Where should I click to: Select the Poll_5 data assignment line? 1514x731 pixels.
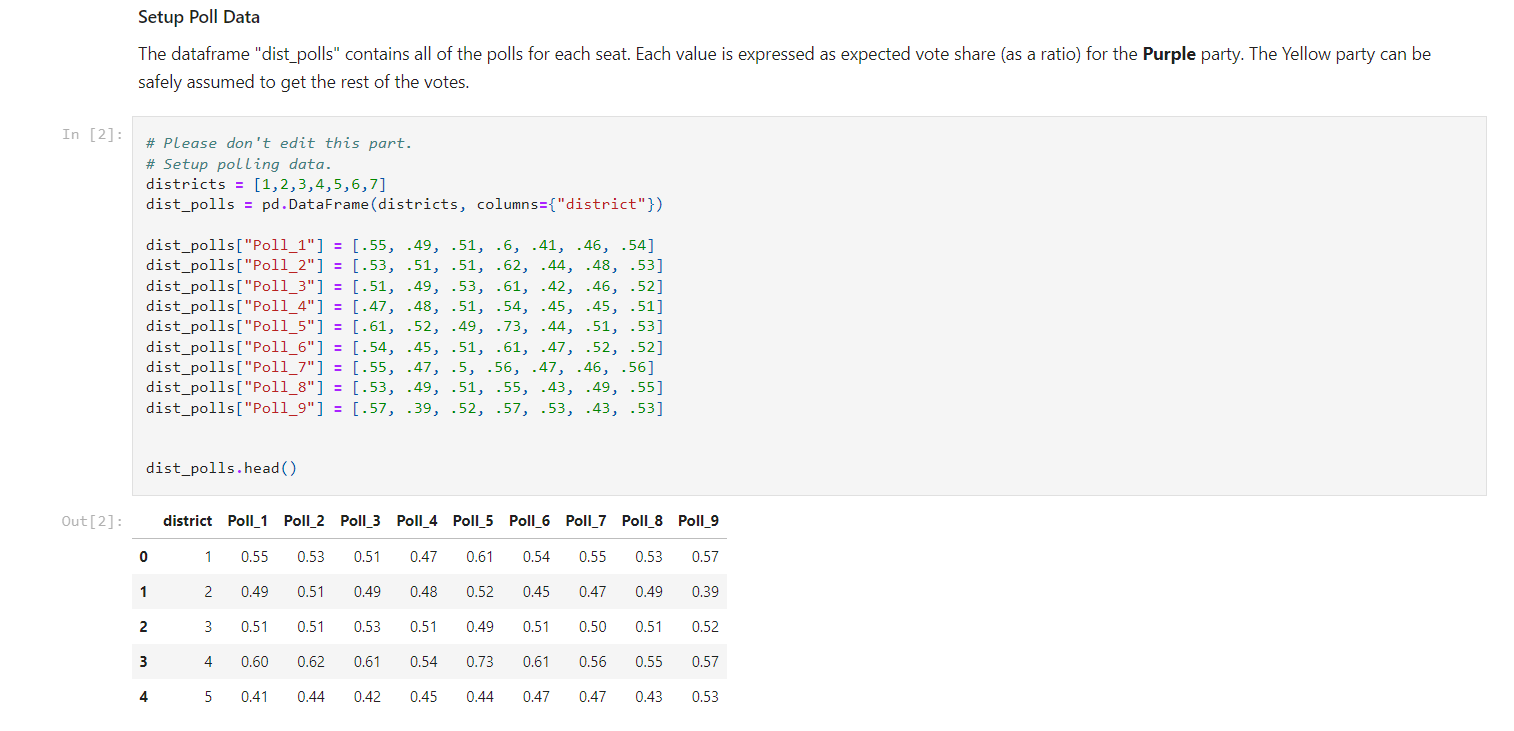click(404, 326)
